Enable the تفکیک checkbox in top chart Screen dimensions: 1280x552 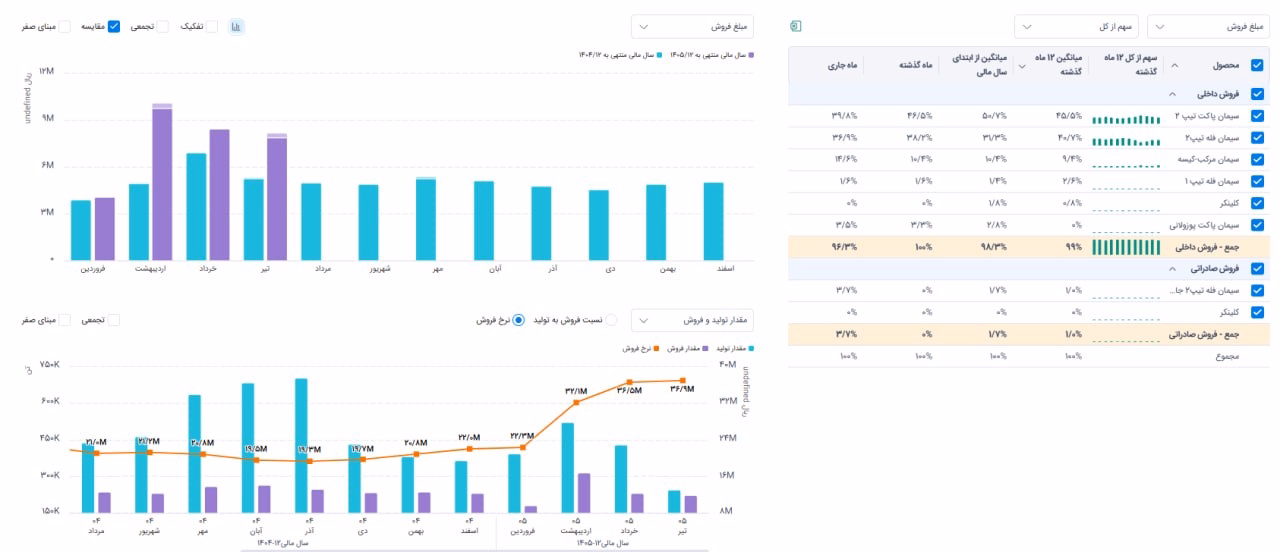coord(211,27)
